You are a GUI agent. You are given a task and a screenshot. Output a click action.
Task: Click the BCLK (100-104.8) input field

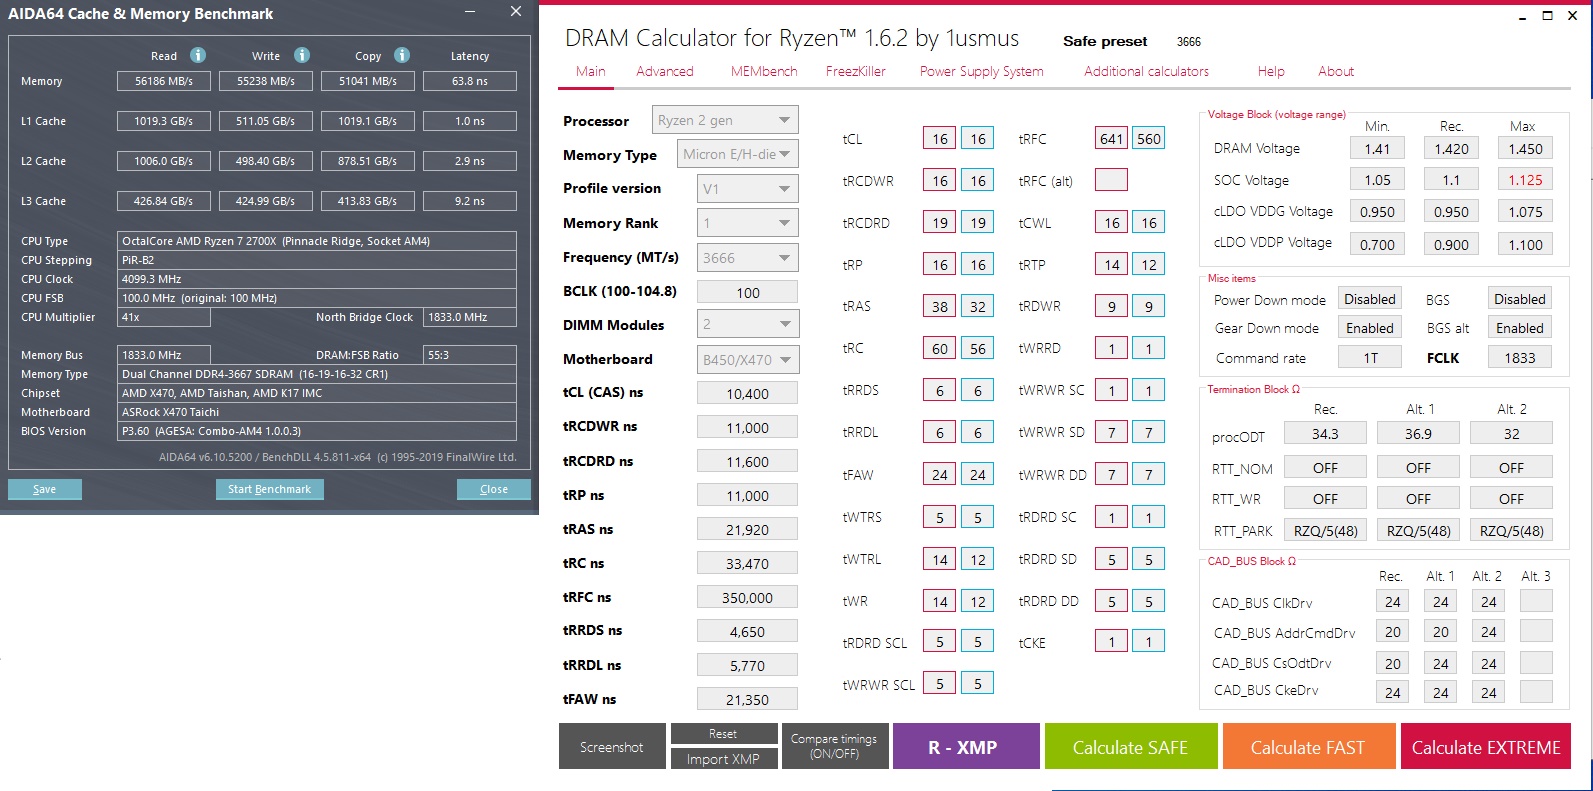(x=747, y=292)
